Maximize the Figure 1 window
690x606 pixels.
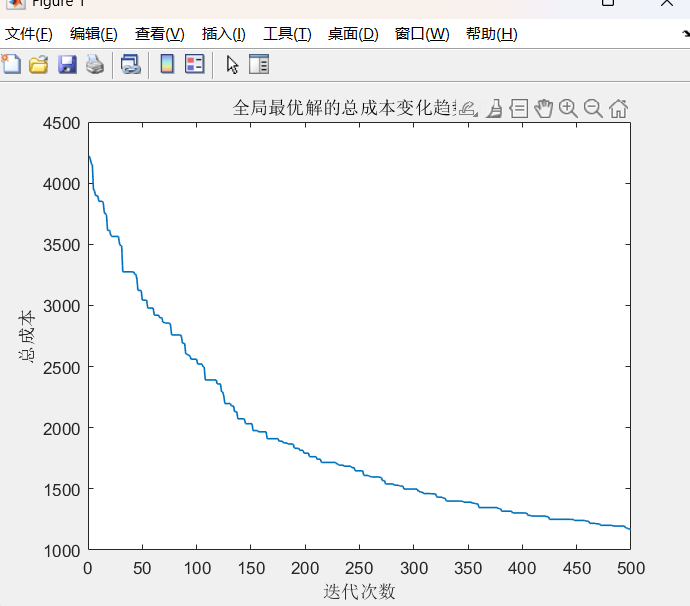coord(608,3)
